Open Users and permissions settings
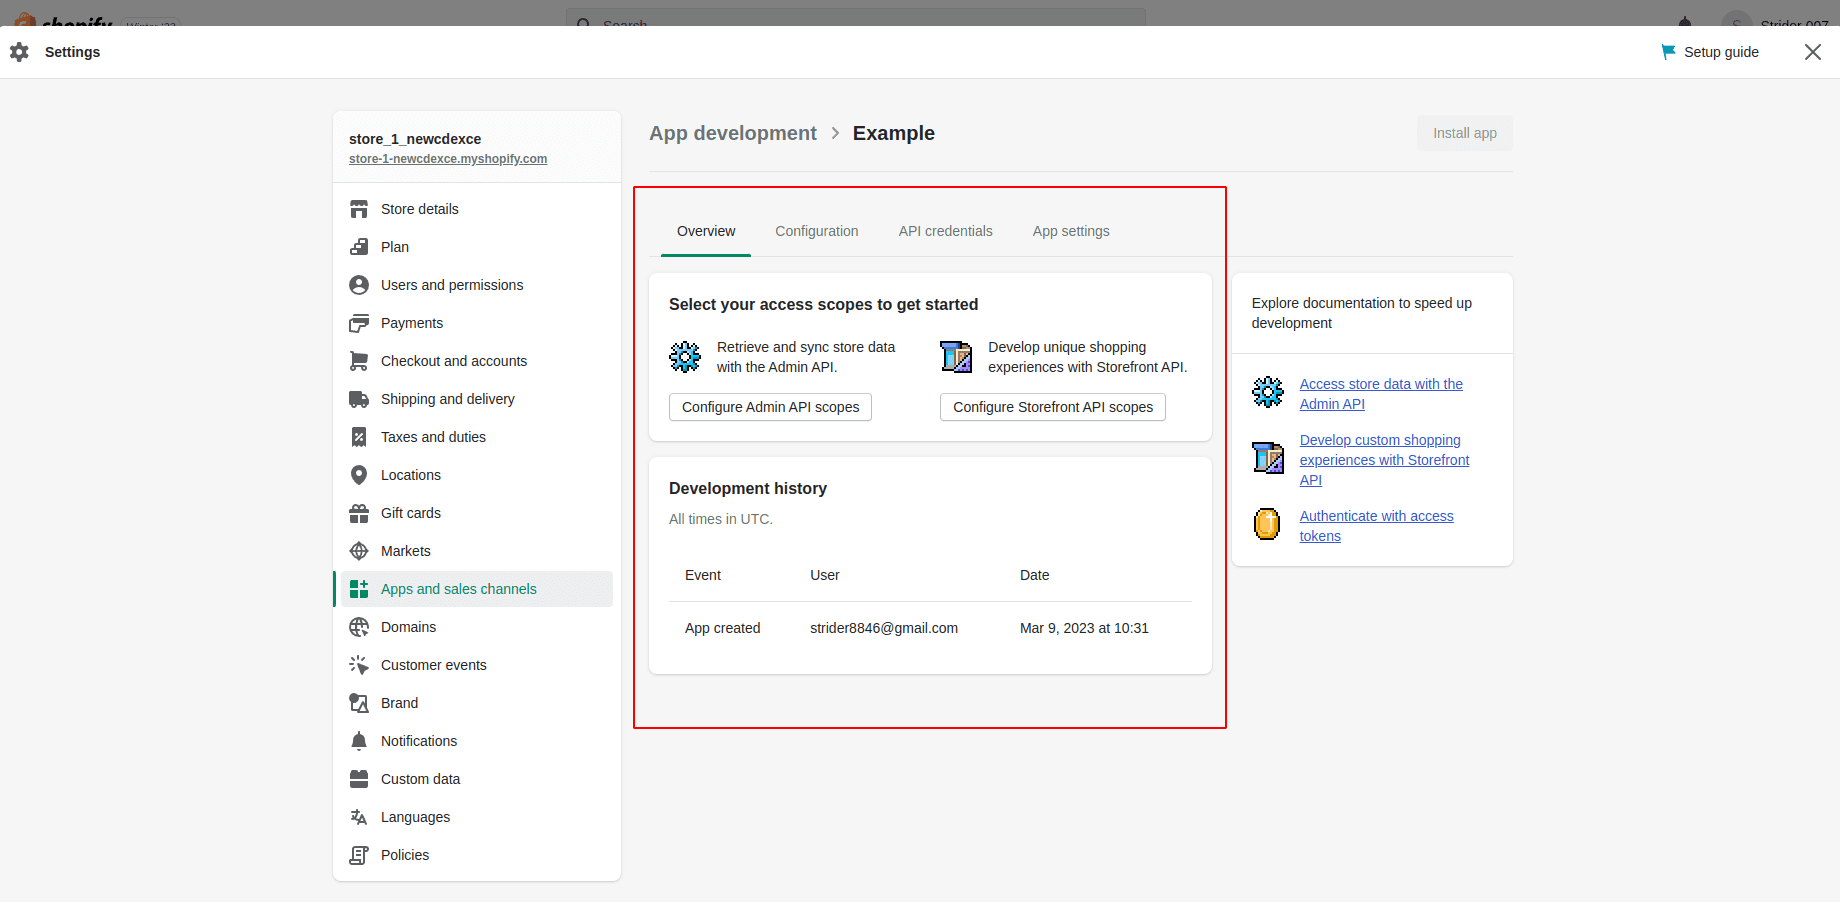The height and width of the screenshot is (902, 1840). 477,285
